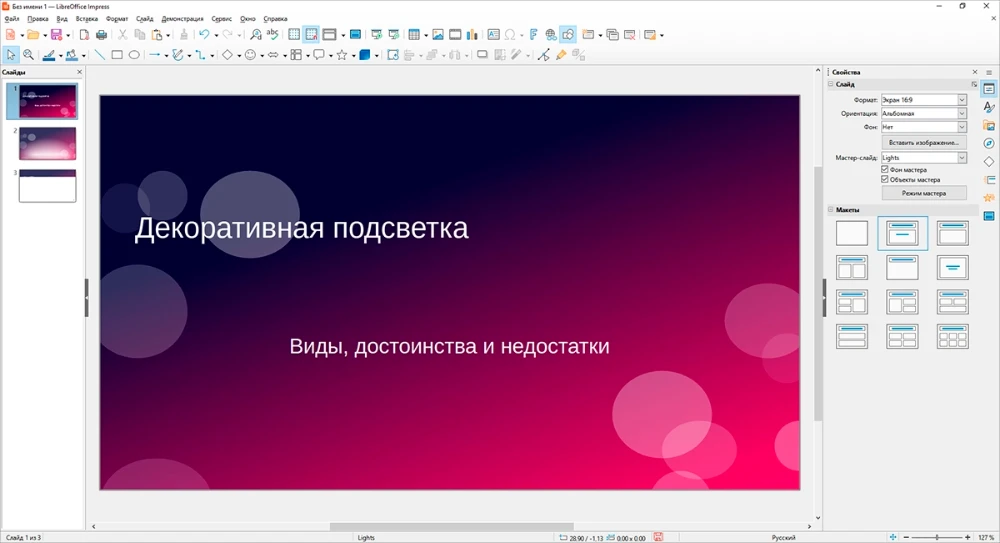1000x543 pixels.
Task: Close the 'Слайды' panel
Action: click(x=79, y=72)
